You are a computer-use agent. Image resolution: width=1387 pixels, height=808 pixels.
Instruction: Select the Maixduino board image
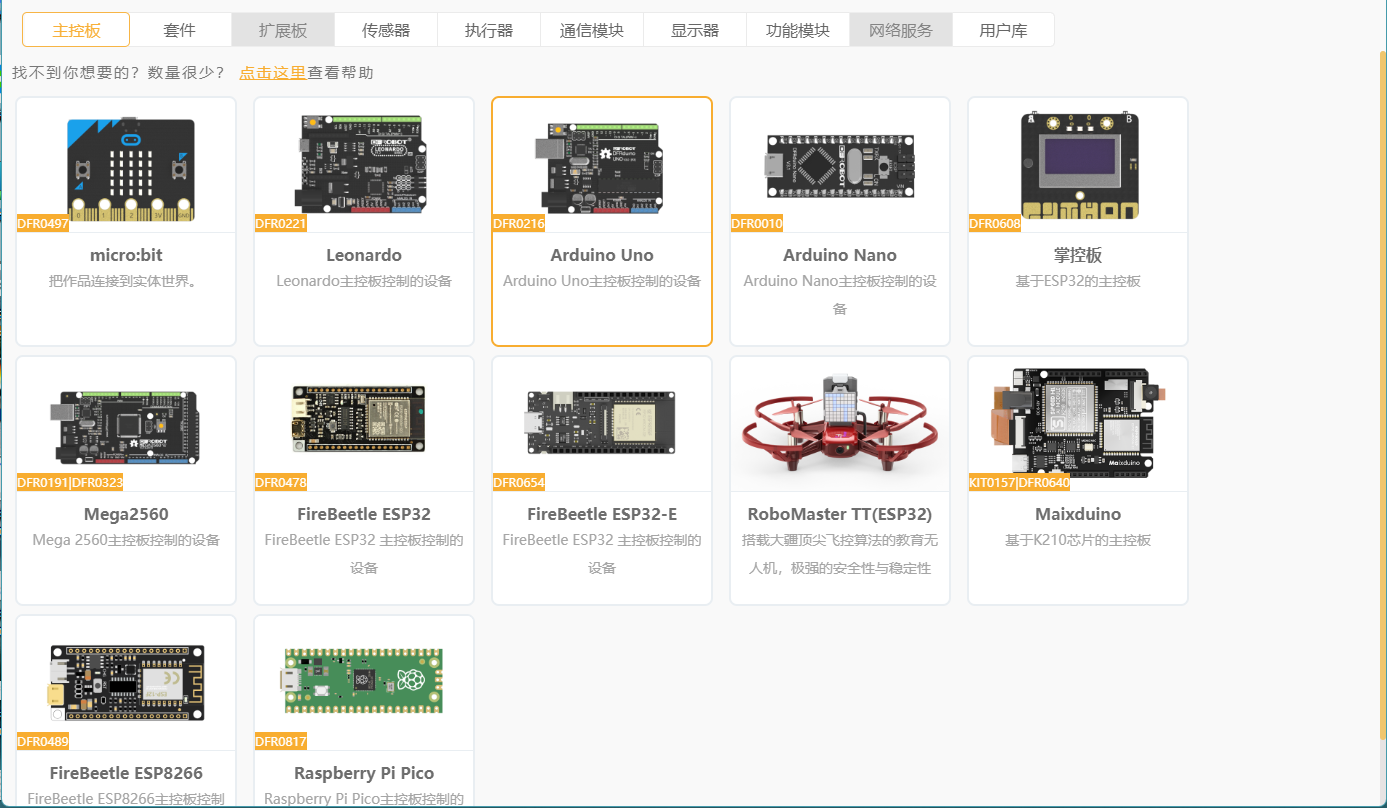(x=1078, y=424)
